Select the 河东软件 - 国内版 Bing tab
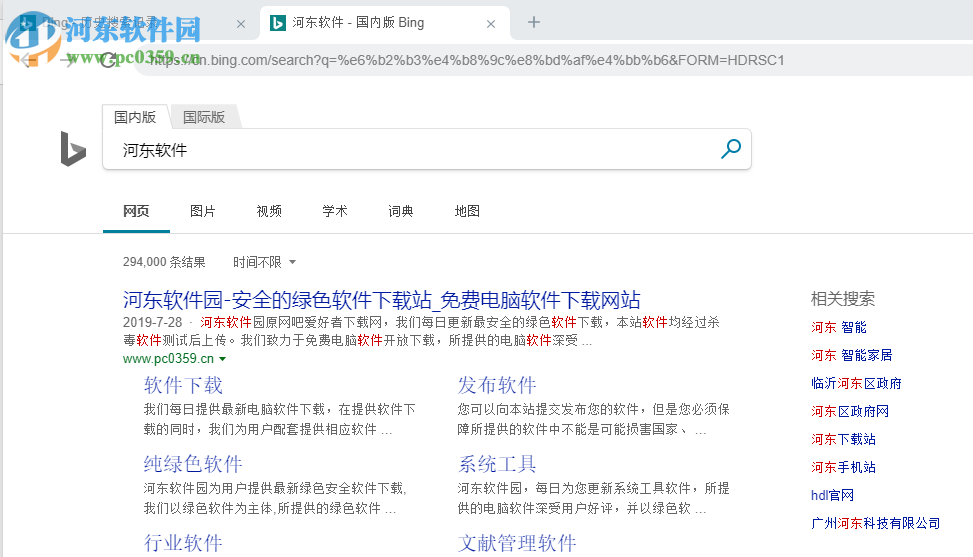This screenshot has width=973, height=557. point(385,23)
